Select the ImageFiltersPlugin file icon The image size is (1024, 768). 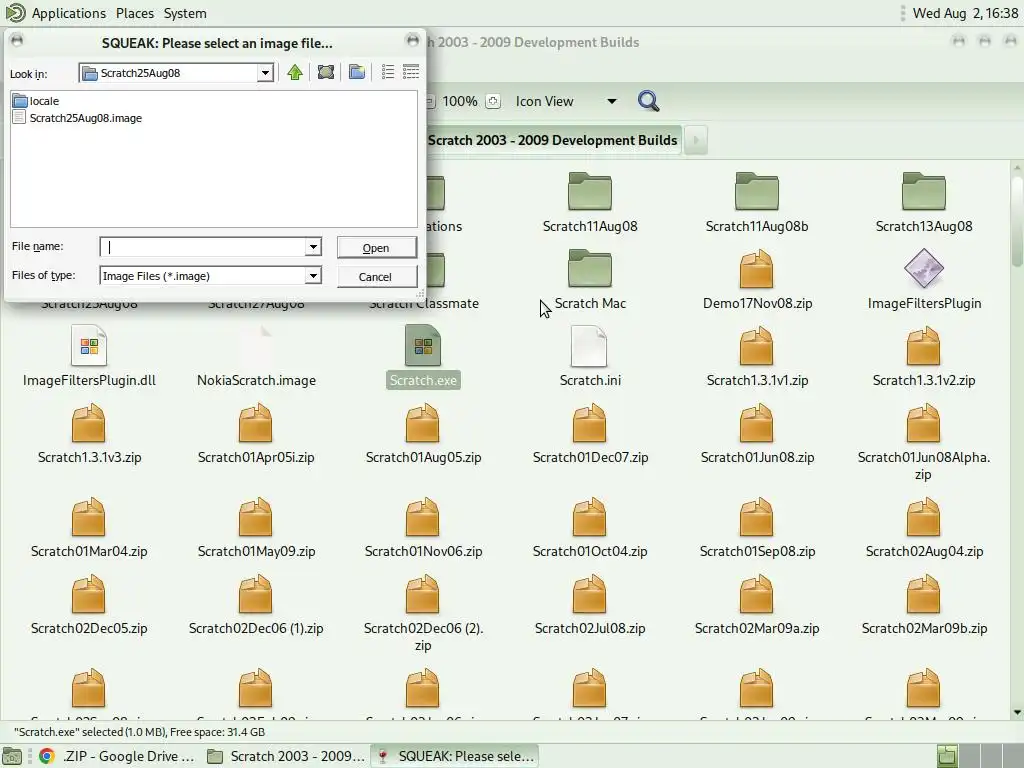(923, 269)
